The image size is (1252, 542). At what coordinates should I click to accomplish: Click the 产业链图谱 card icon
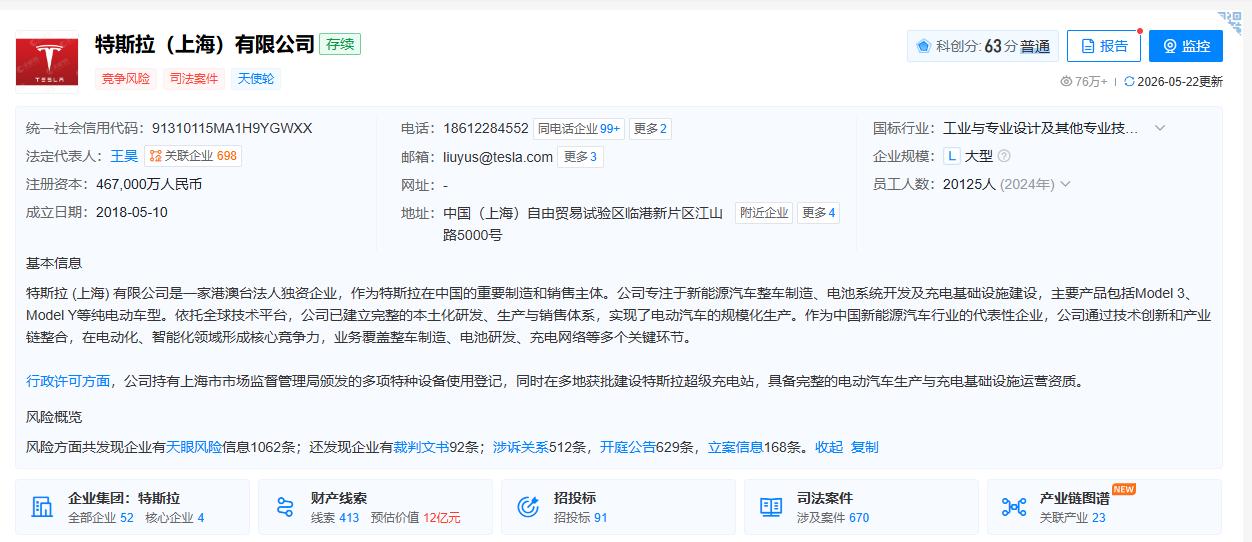(x=1014, y=507)
